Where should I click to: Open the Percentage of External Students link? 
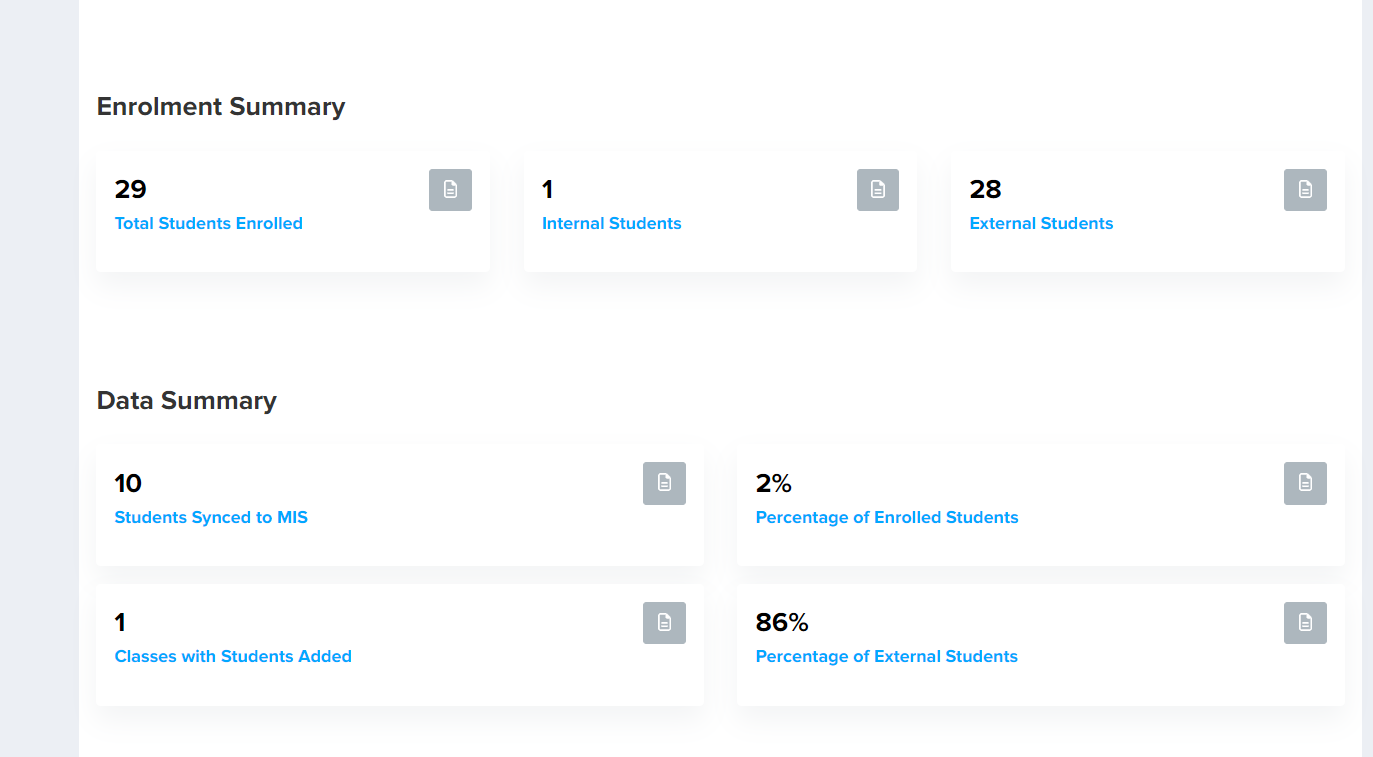point(887,657)
